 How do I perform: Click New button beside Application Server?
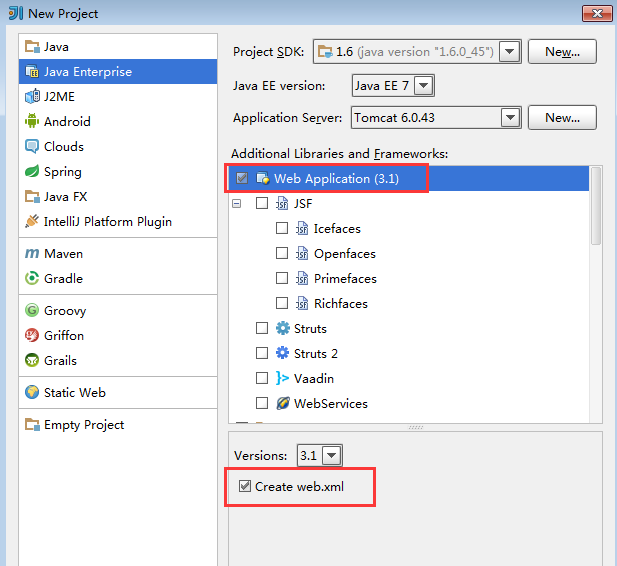click(x=562, y=118)
